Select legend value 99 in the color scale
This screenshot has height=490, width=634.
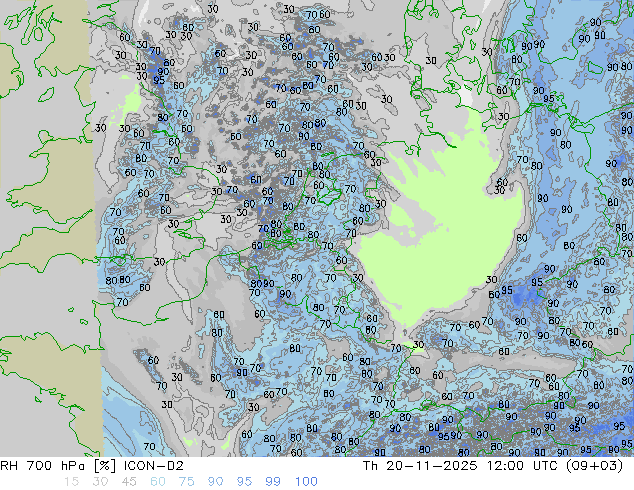pos(273,482)
